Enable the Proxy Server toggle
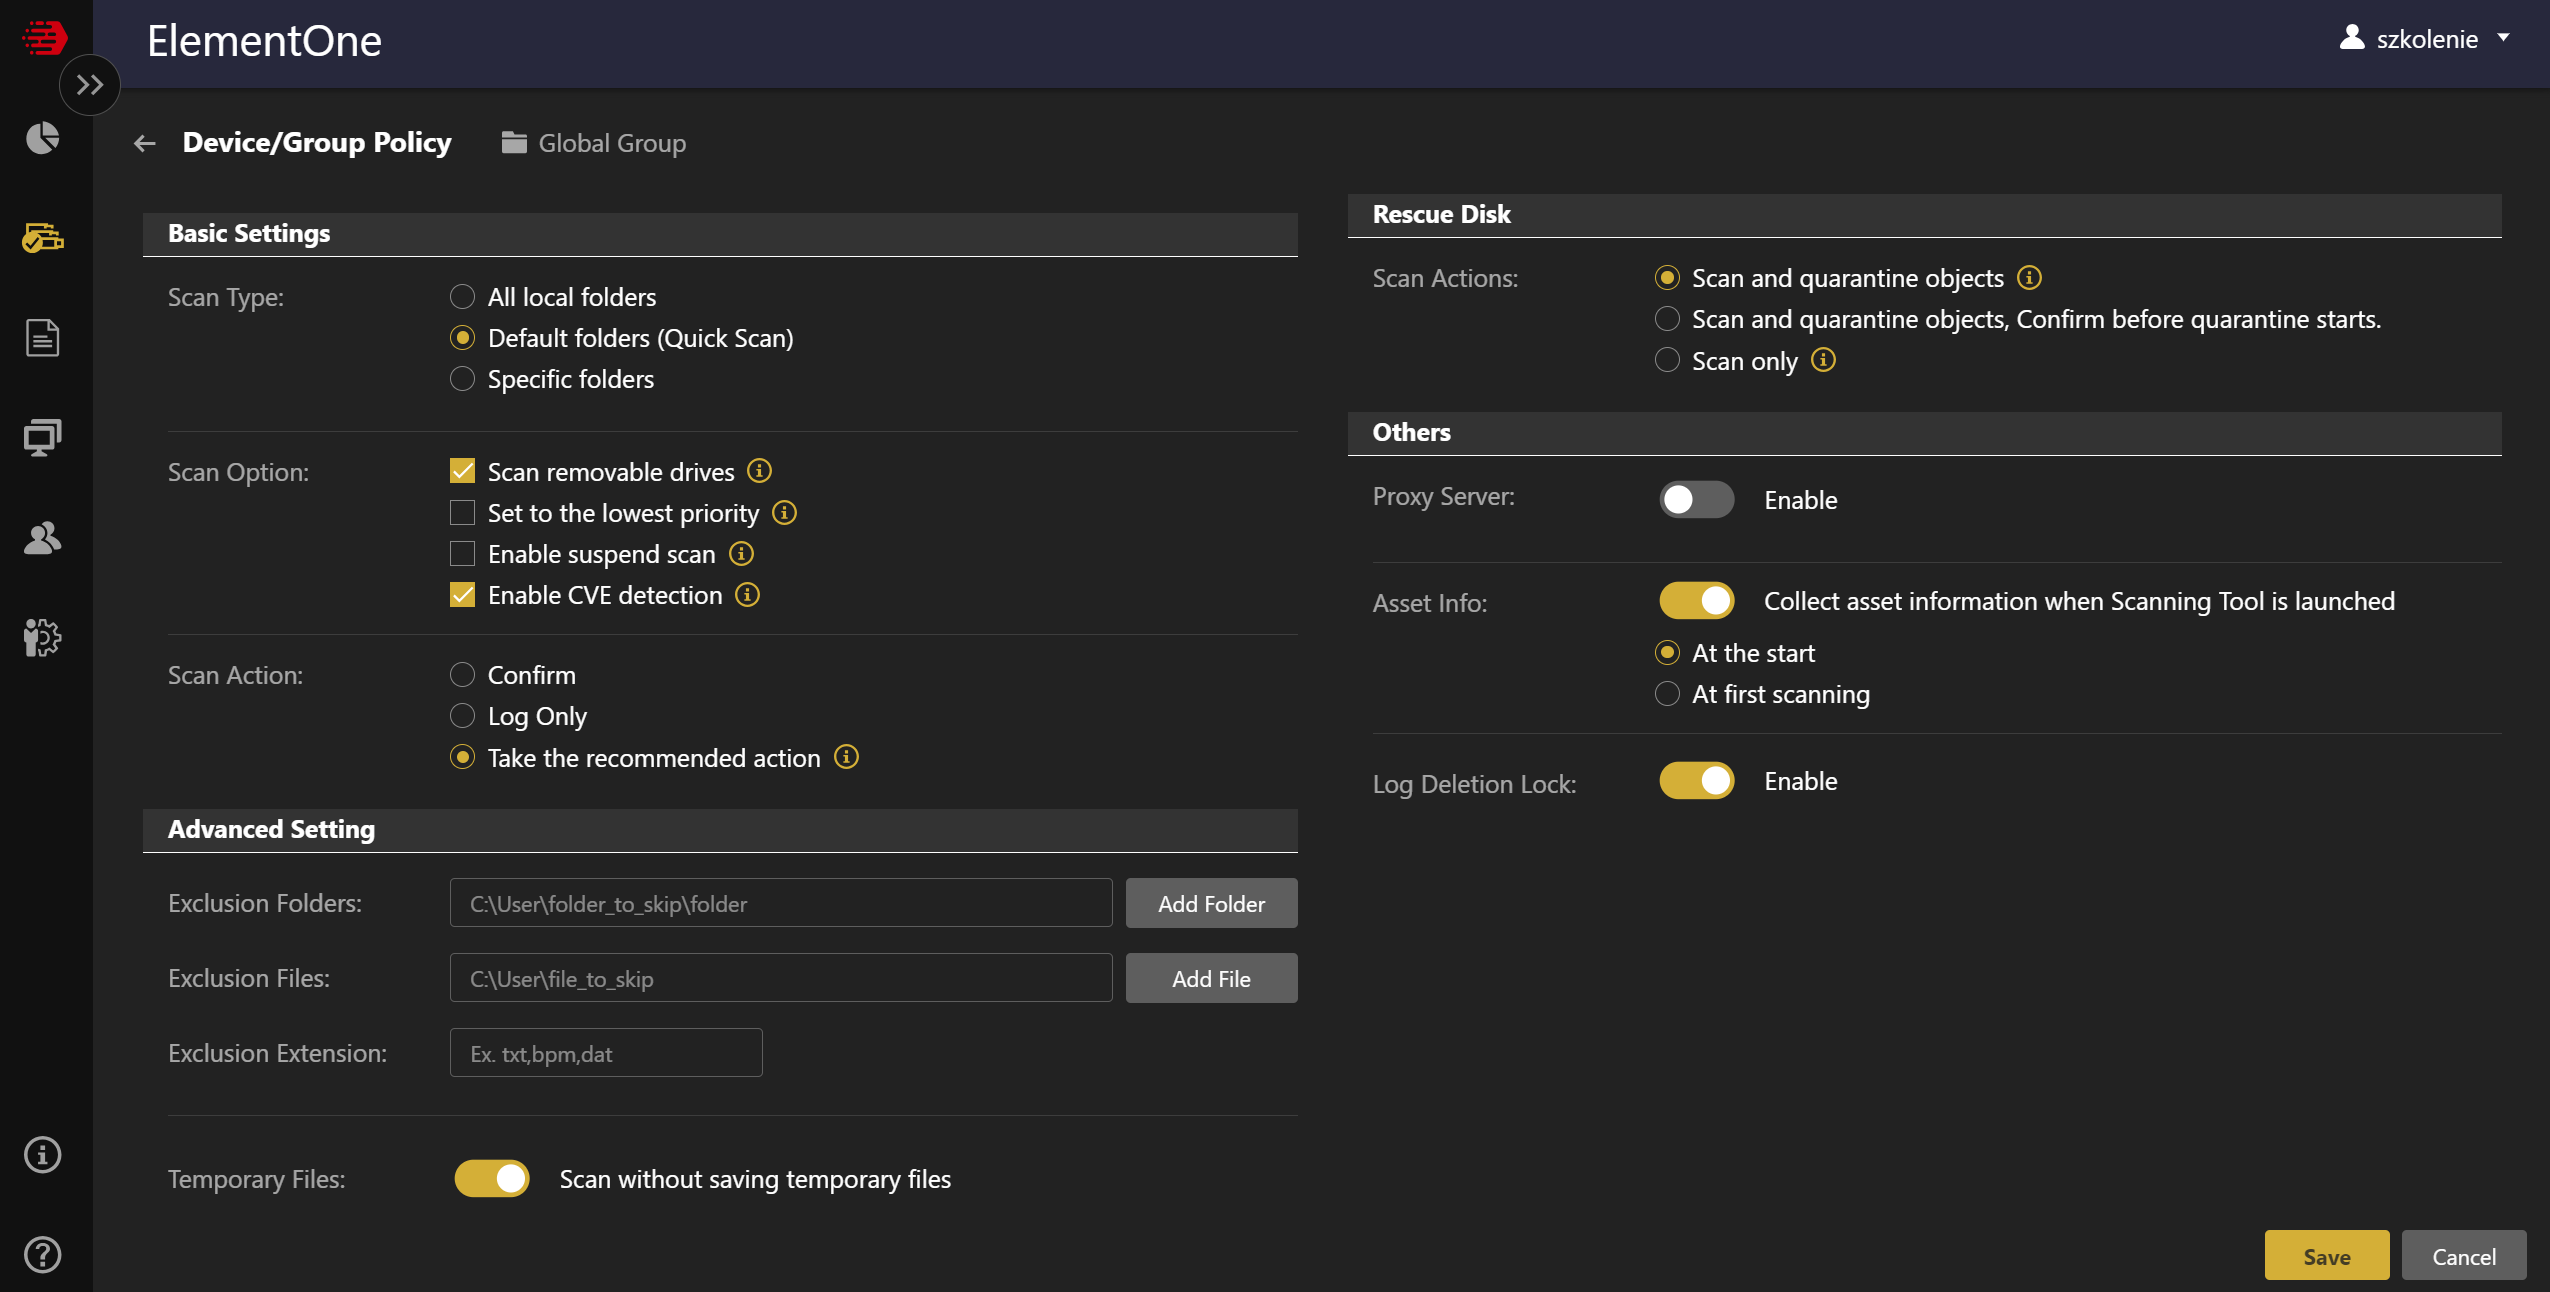 1696,499
